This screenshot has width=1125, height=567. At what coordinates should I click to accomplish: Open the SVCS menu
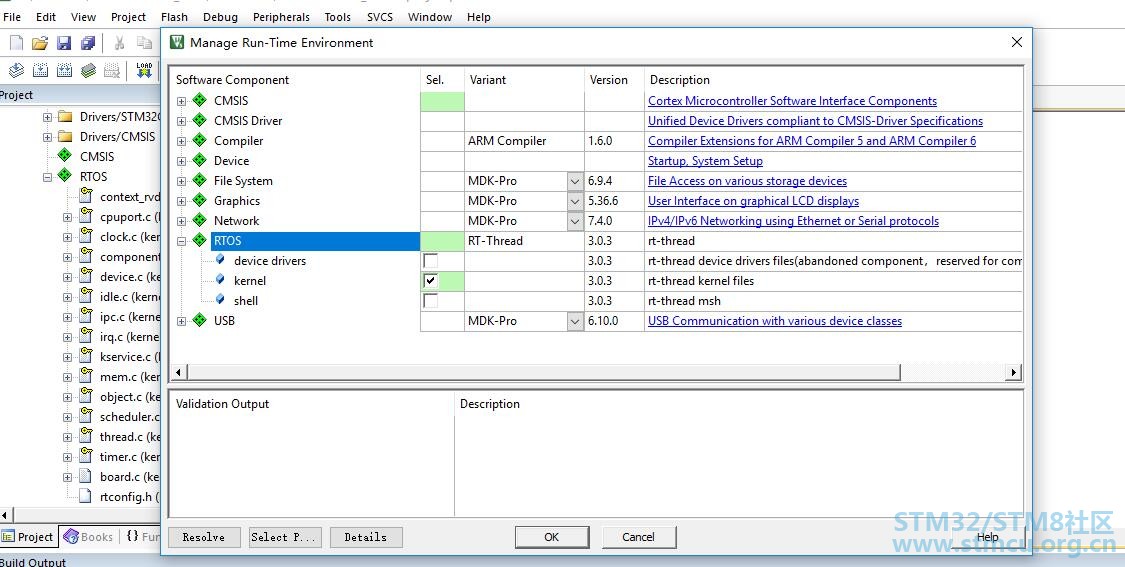380,17
